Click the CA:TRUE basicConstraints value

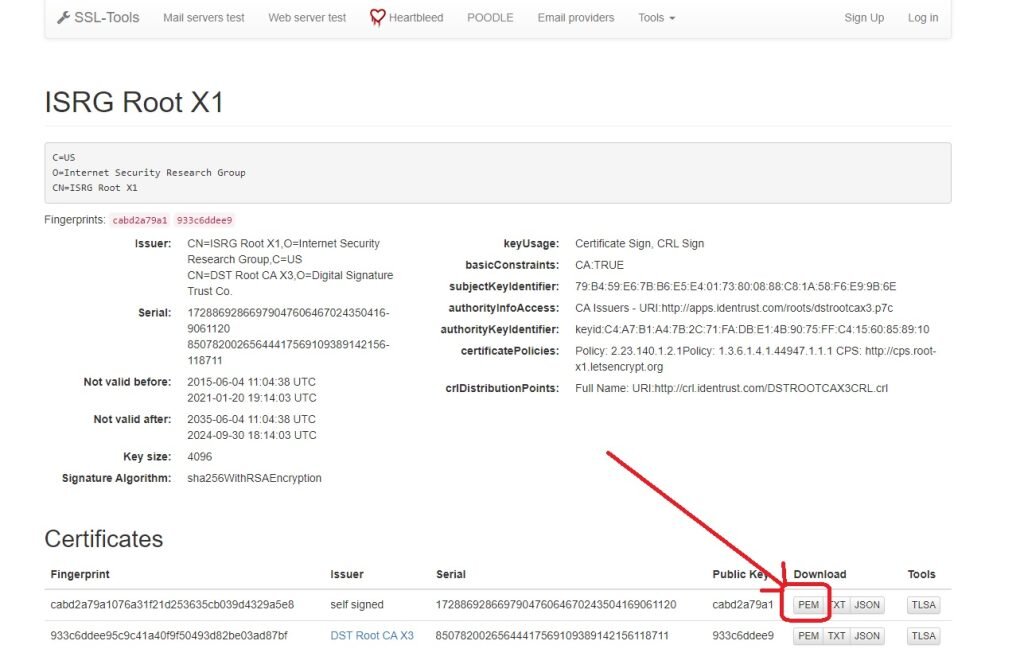click(599, 265)
